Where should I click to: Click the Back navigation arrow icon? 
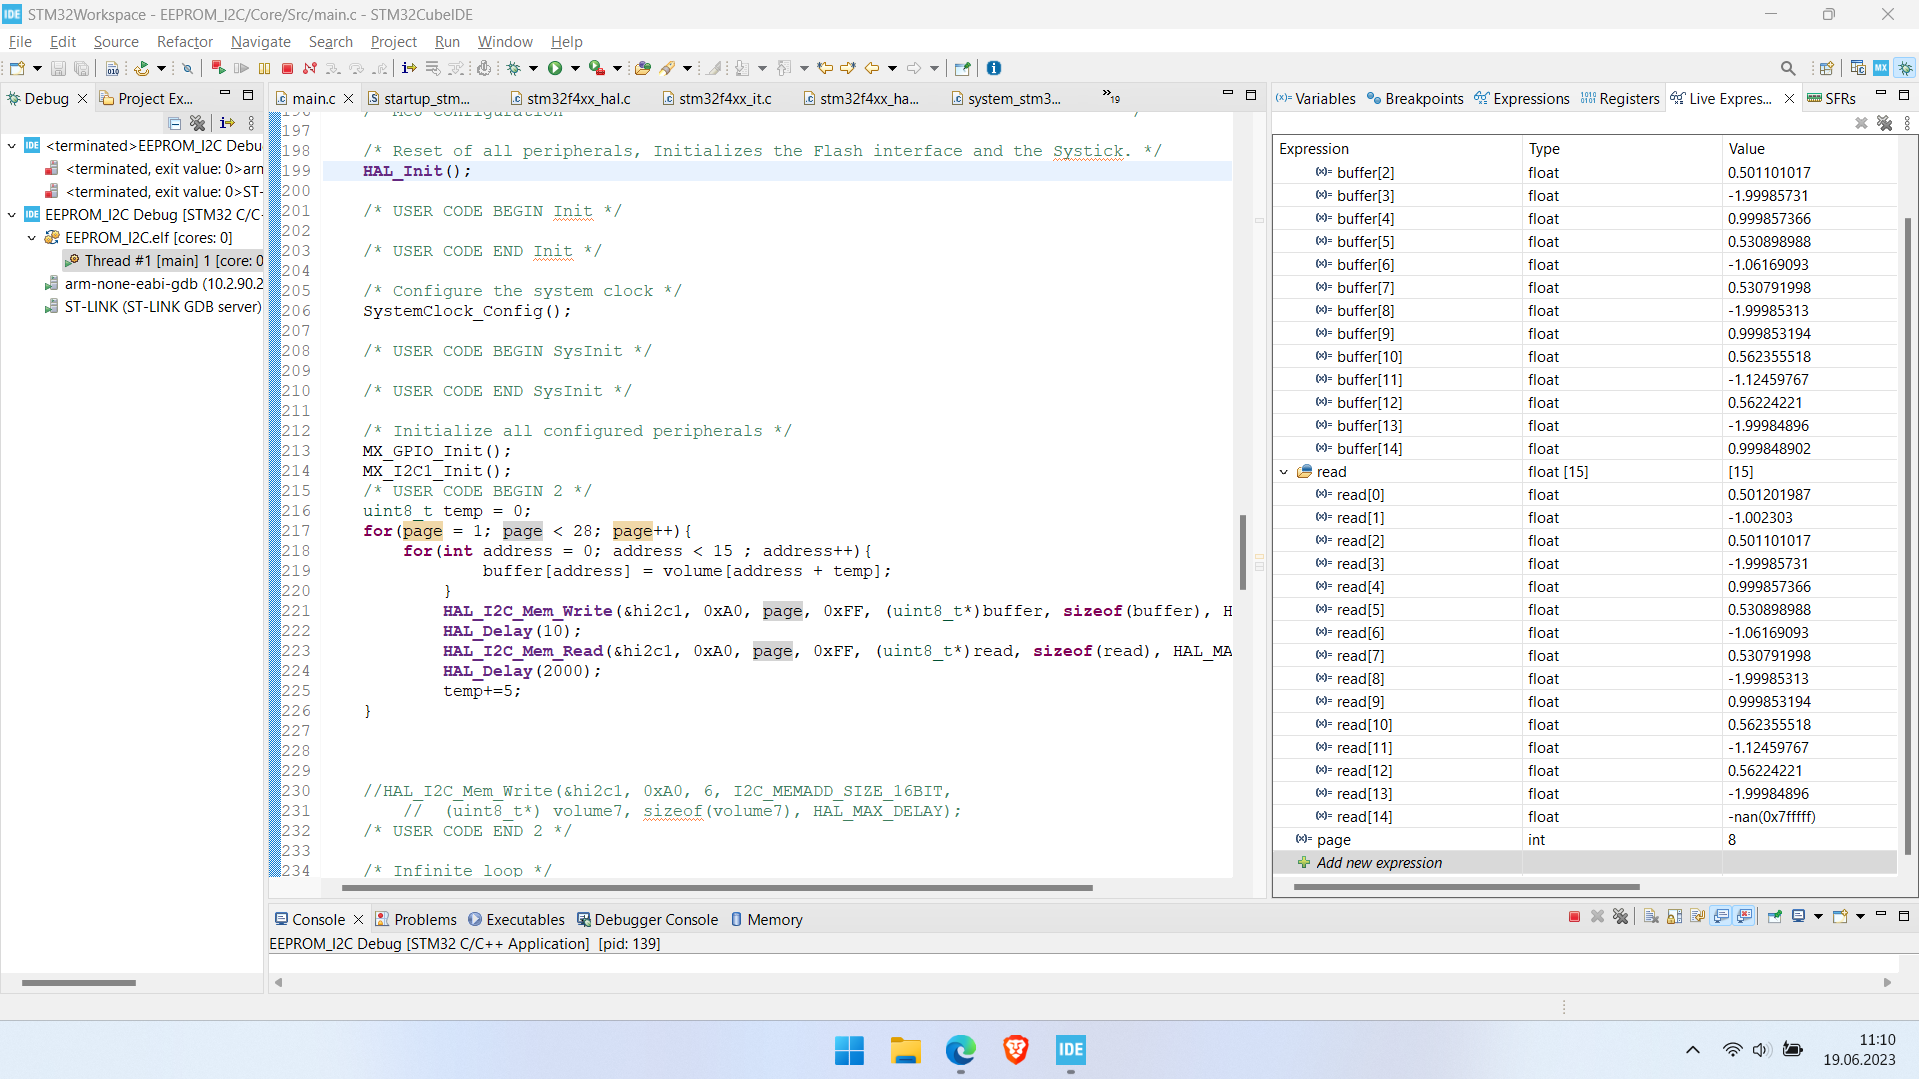tap(872, 68)
